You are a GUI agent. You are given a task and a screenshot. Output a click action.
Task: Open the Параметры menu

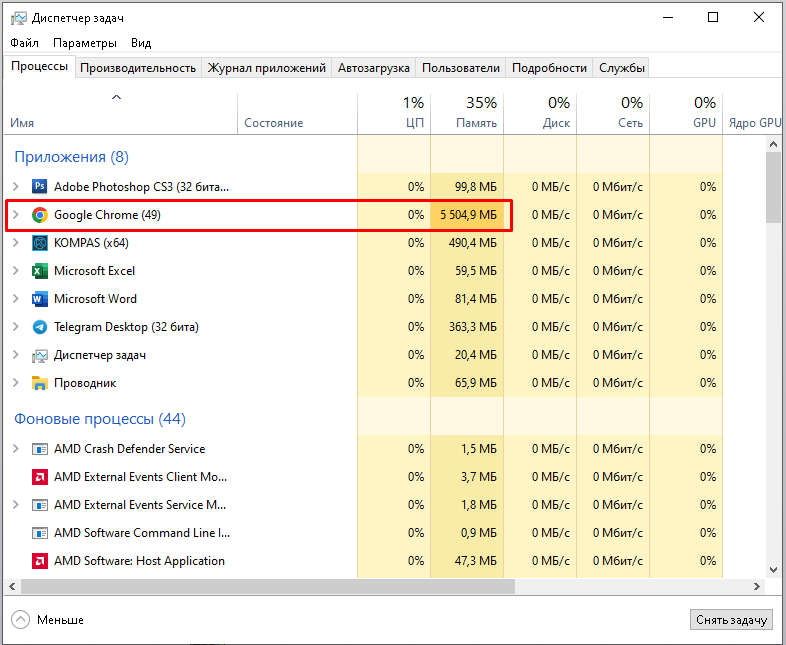[x=85, y=43]
